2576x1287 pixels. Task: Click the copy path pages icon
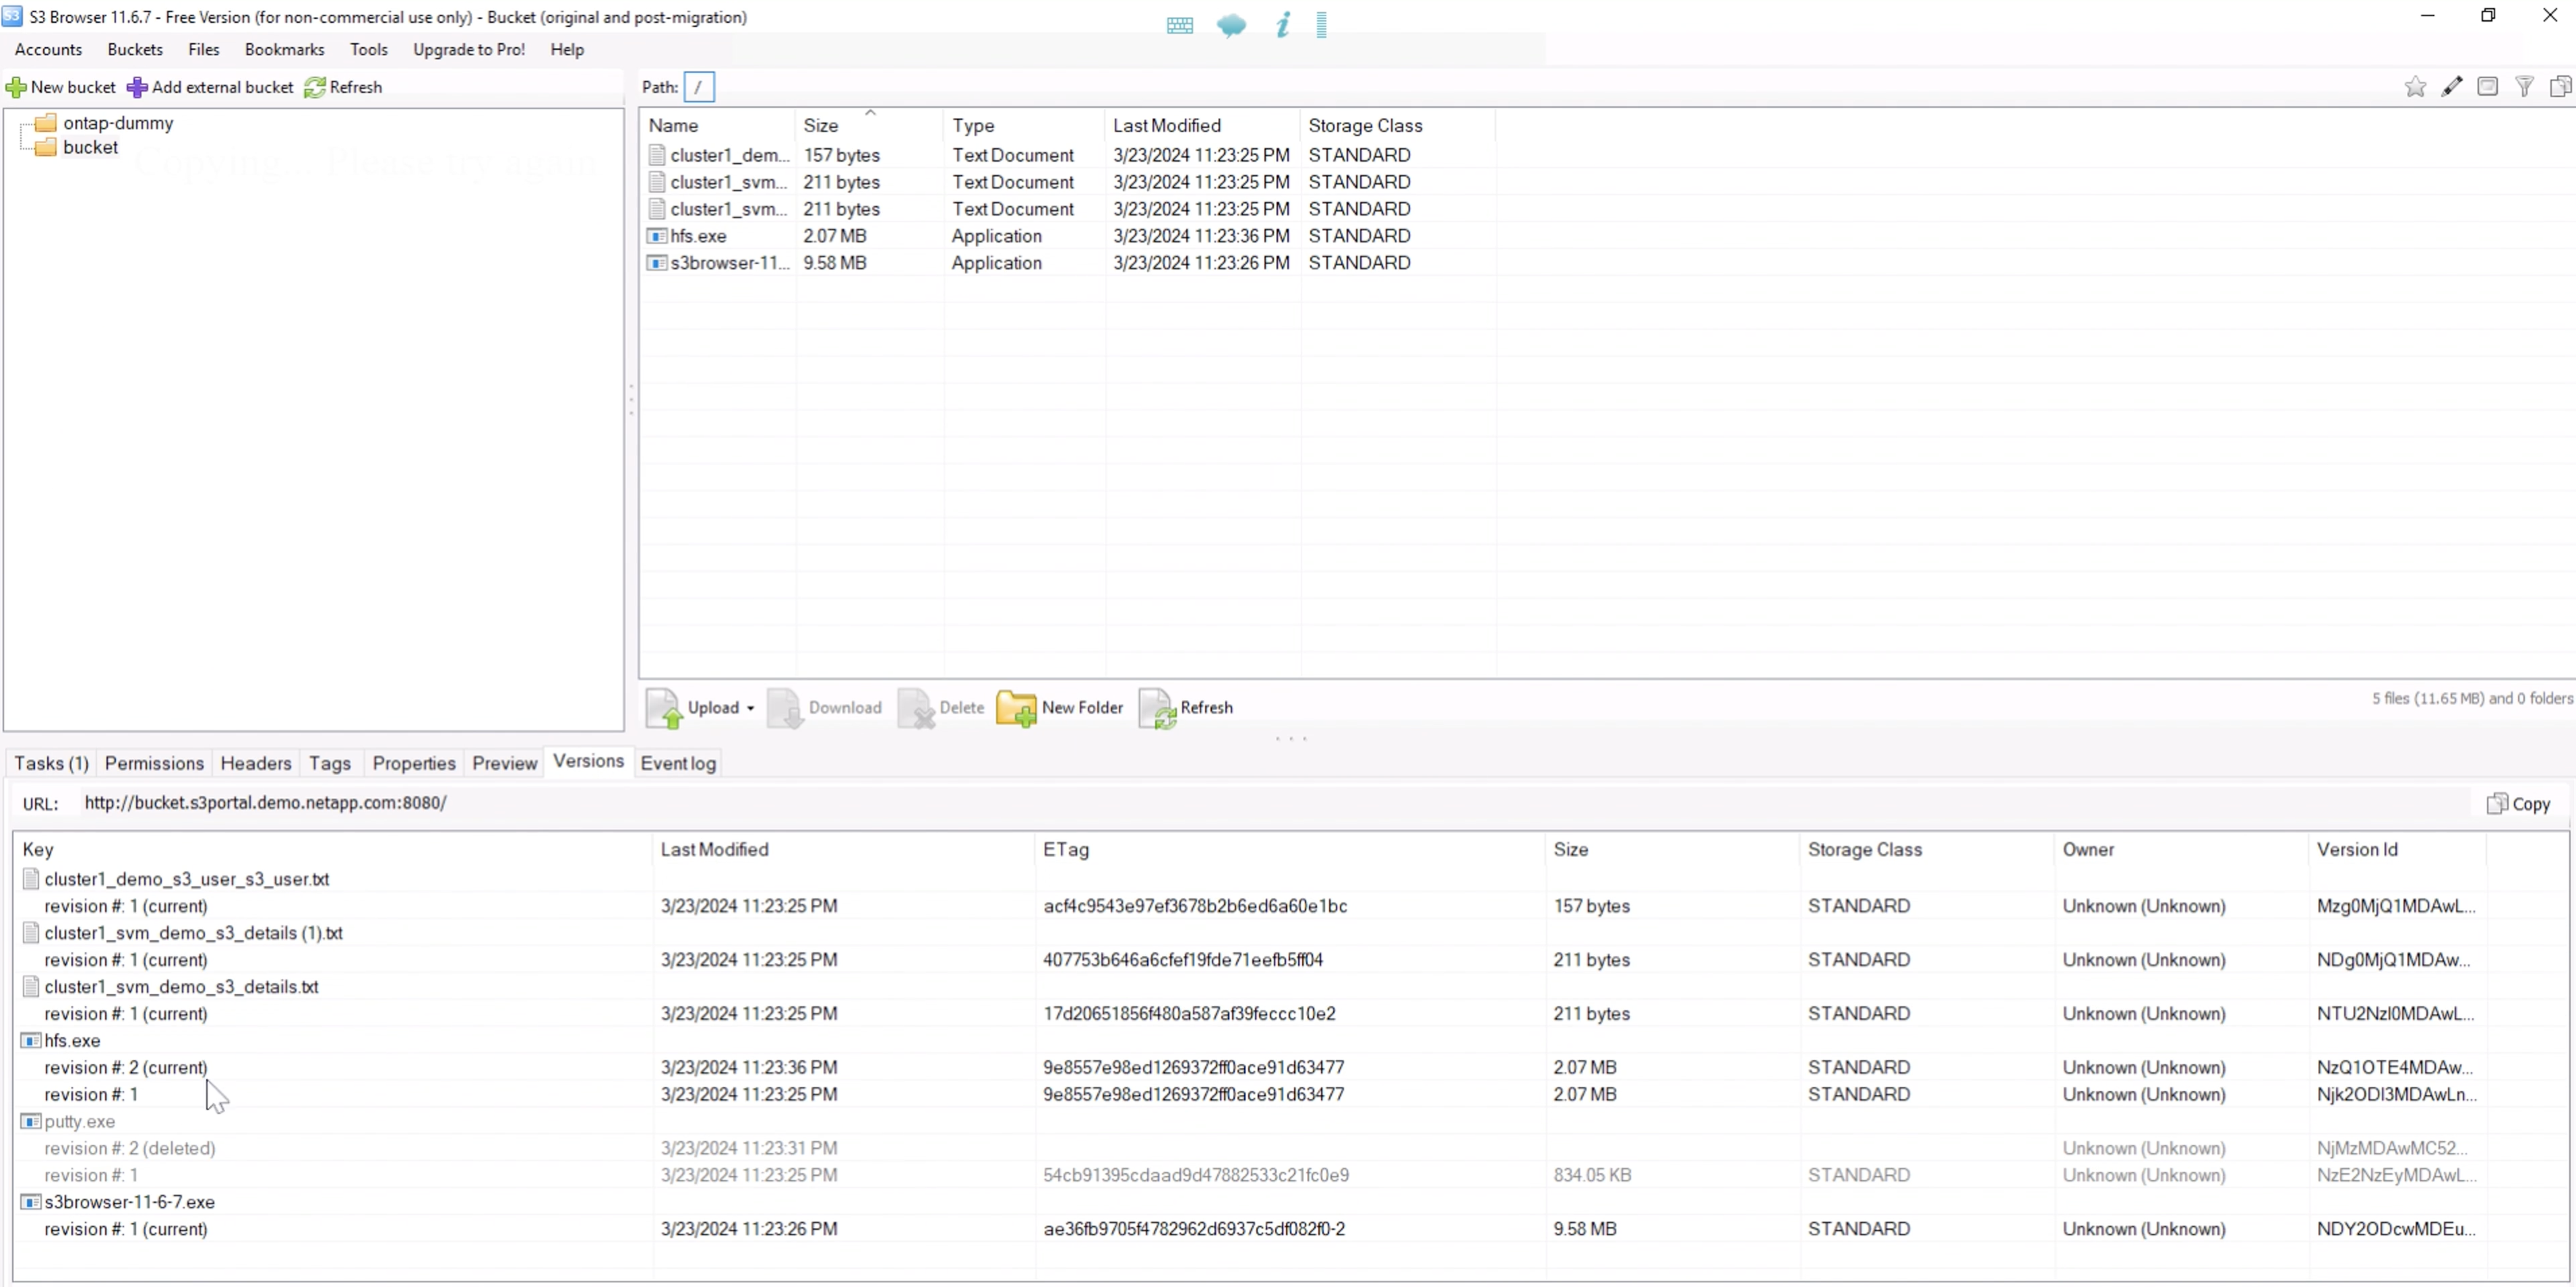click(x=2560, y=87)
